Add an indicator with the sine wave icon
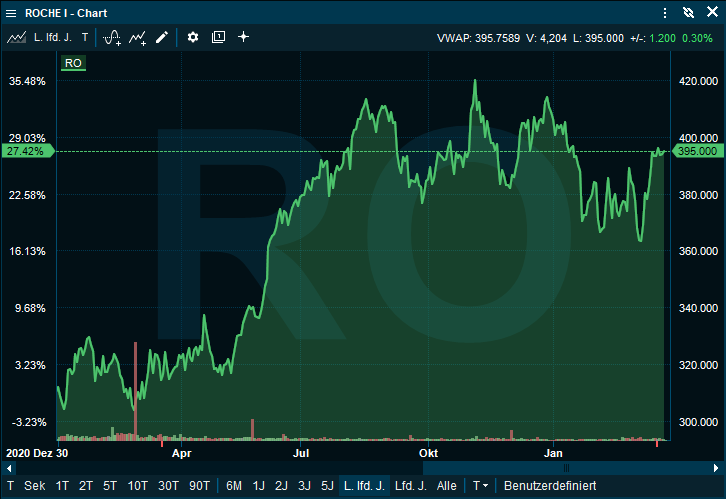 pyautogui.click(x=112, y=37)
